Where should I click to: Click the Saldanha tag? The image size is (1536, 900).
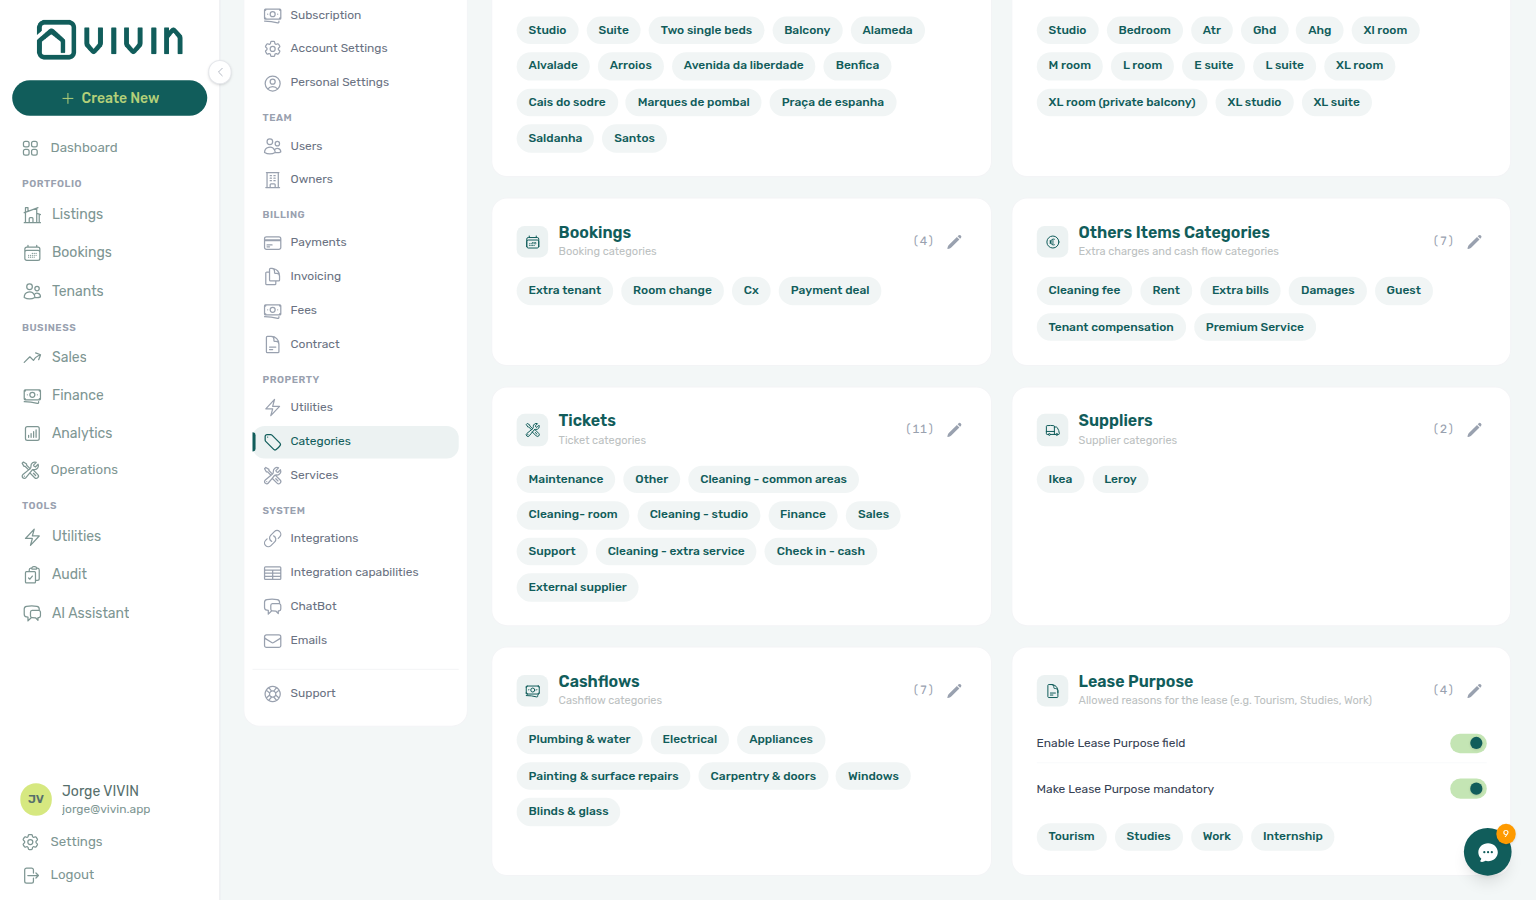click(556, 138)
